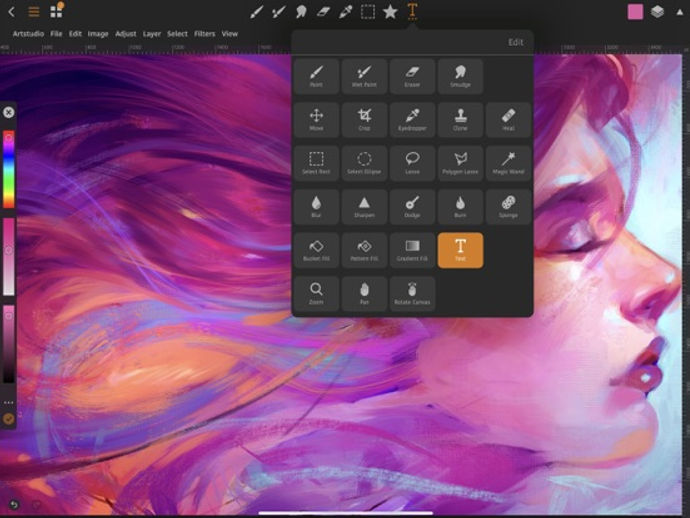Toggle the hamburger menu icon
690x518 pixels.
click(x=34, y=12)
